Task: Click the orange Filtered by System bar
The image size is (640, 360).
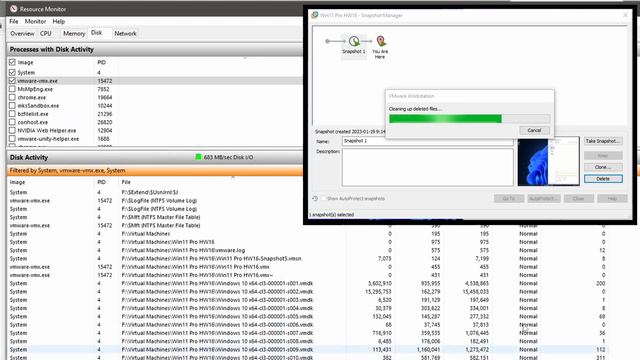Action: click(155, 171)
